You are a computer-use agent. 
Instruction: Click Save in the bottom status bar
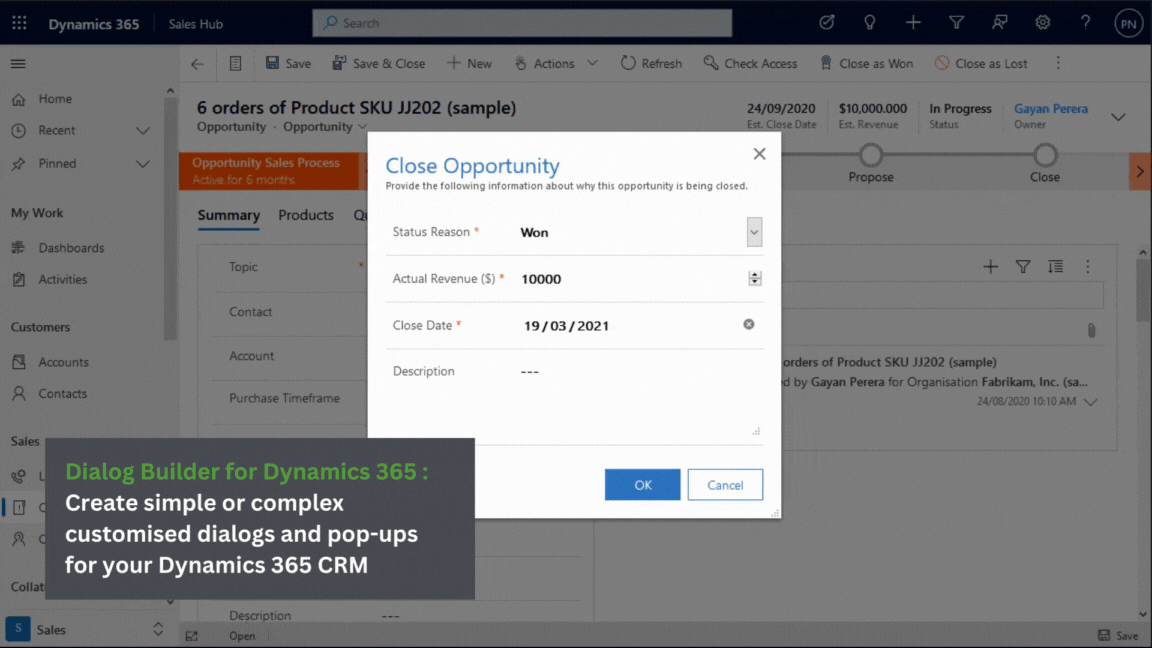(1117, 636)
